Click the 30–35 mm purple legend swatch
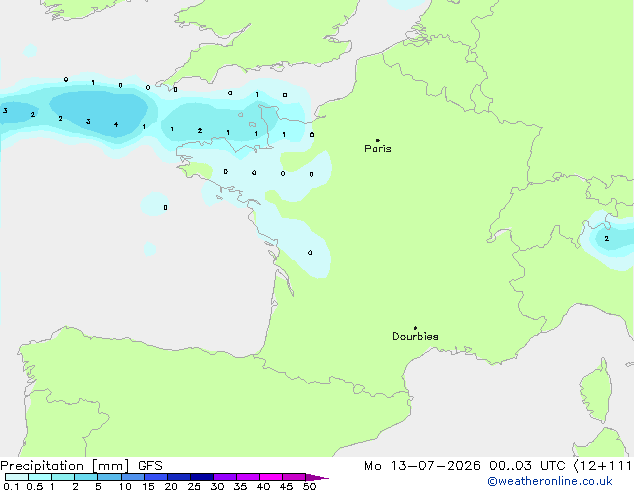634x490 pixels. point(225,477)
